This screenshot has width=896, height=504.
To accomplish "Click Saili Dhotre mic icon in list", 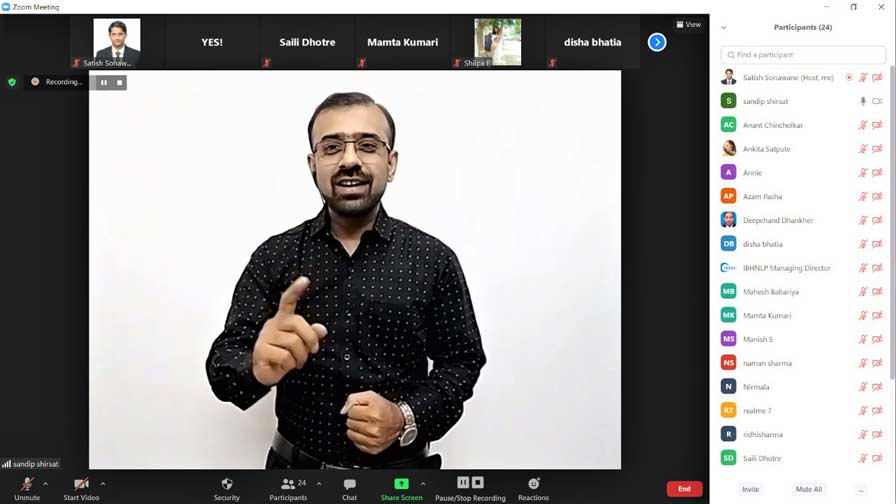I will click(863, 458).
